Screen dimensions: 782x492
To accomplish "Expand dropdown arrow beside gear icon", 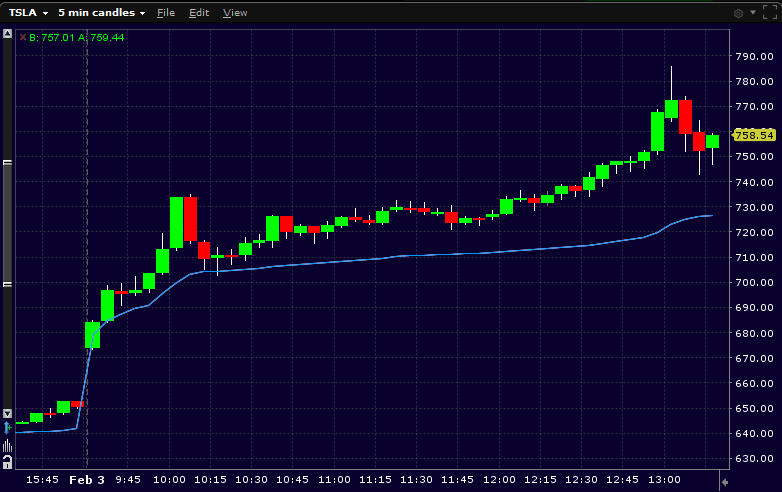I will click(x=753, y=12).
